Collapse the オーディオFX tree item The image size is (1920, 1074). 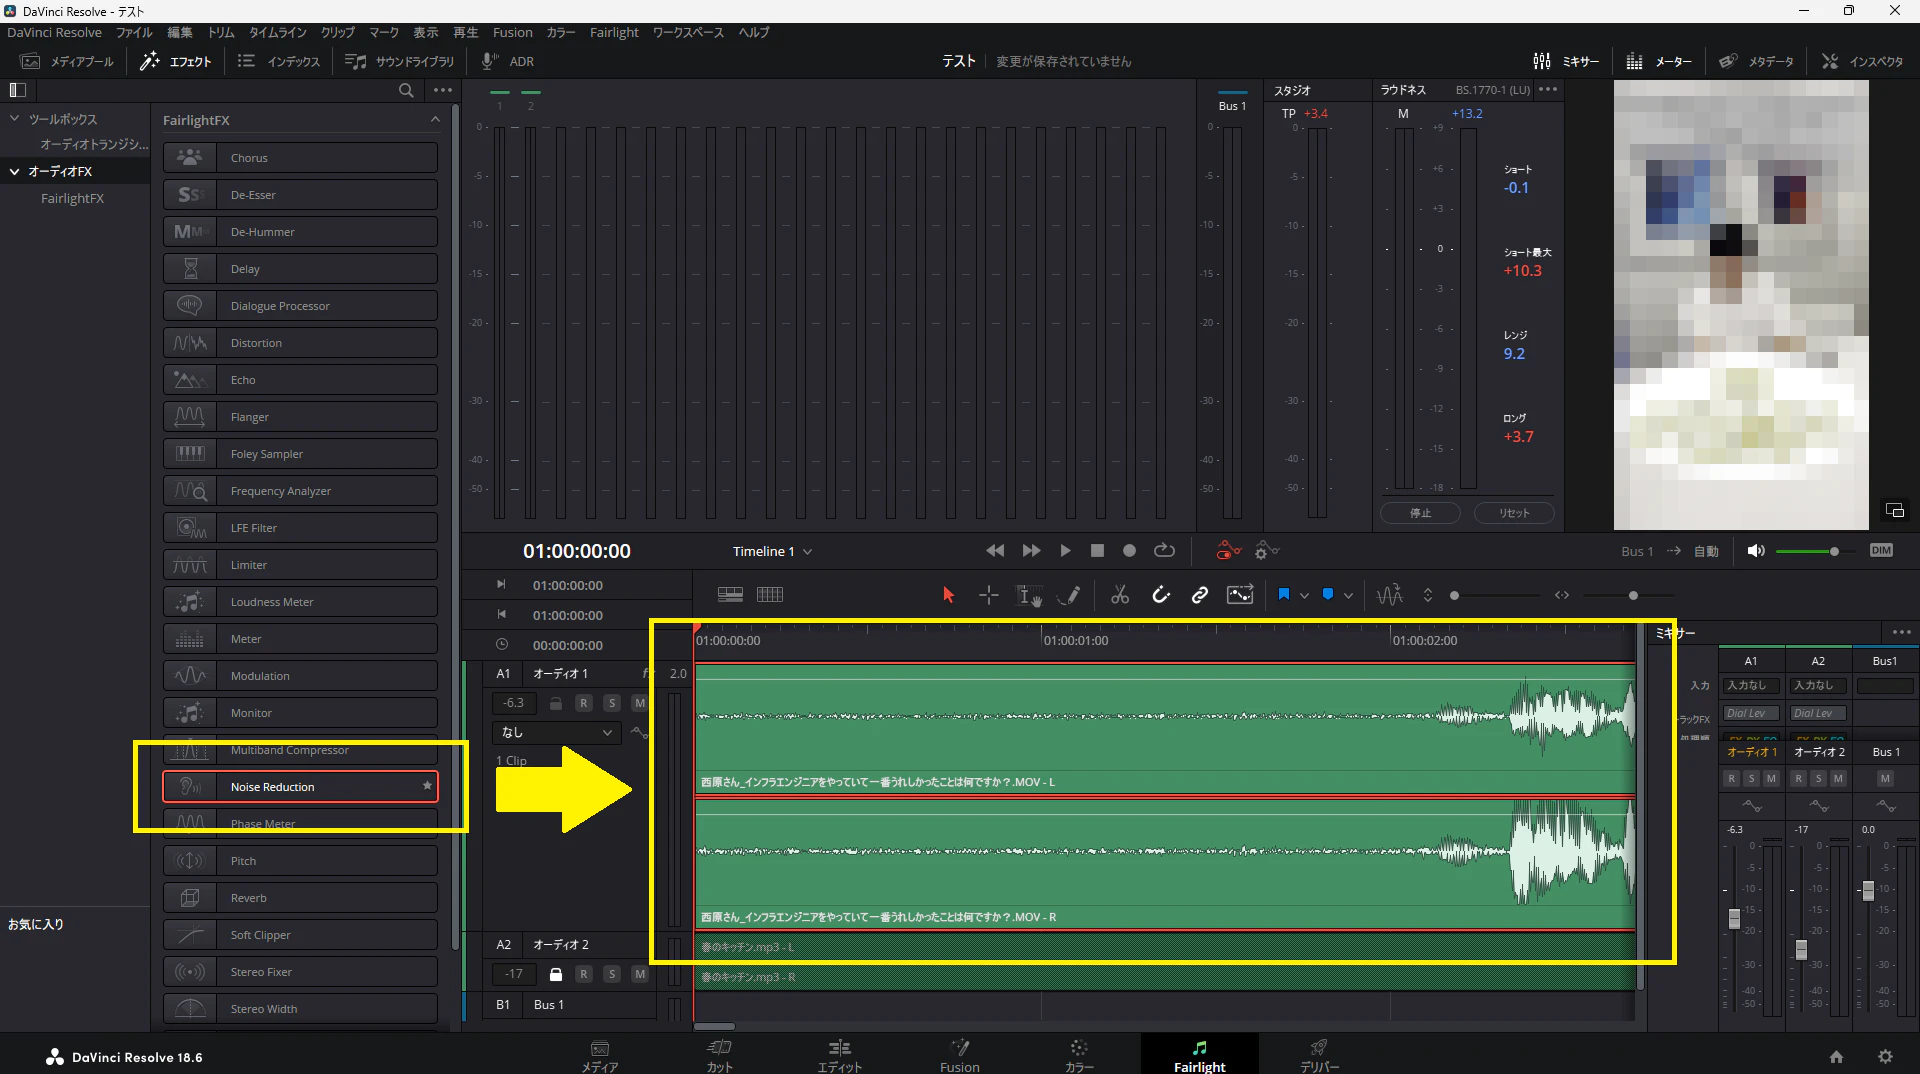tap(15, 172)
